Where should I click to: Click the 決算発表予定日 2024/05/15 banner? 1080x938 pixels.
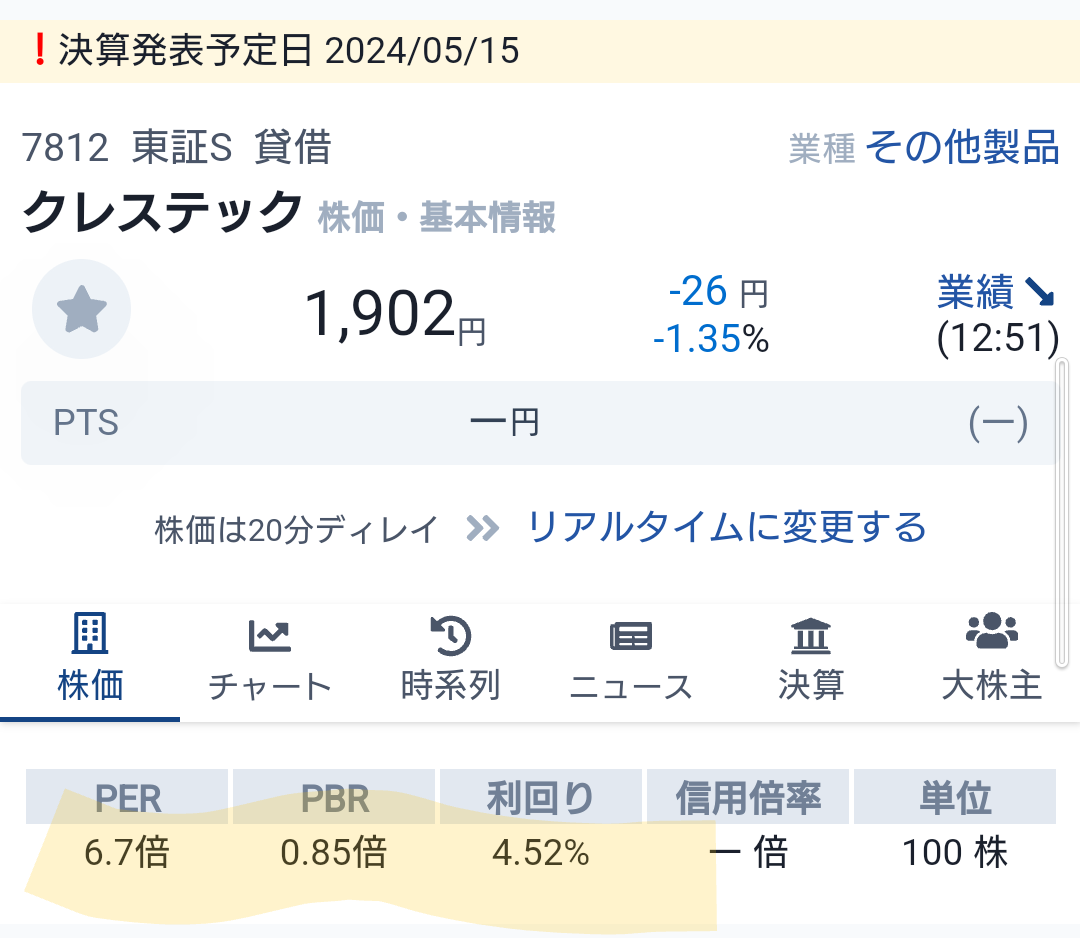(540, 51)
